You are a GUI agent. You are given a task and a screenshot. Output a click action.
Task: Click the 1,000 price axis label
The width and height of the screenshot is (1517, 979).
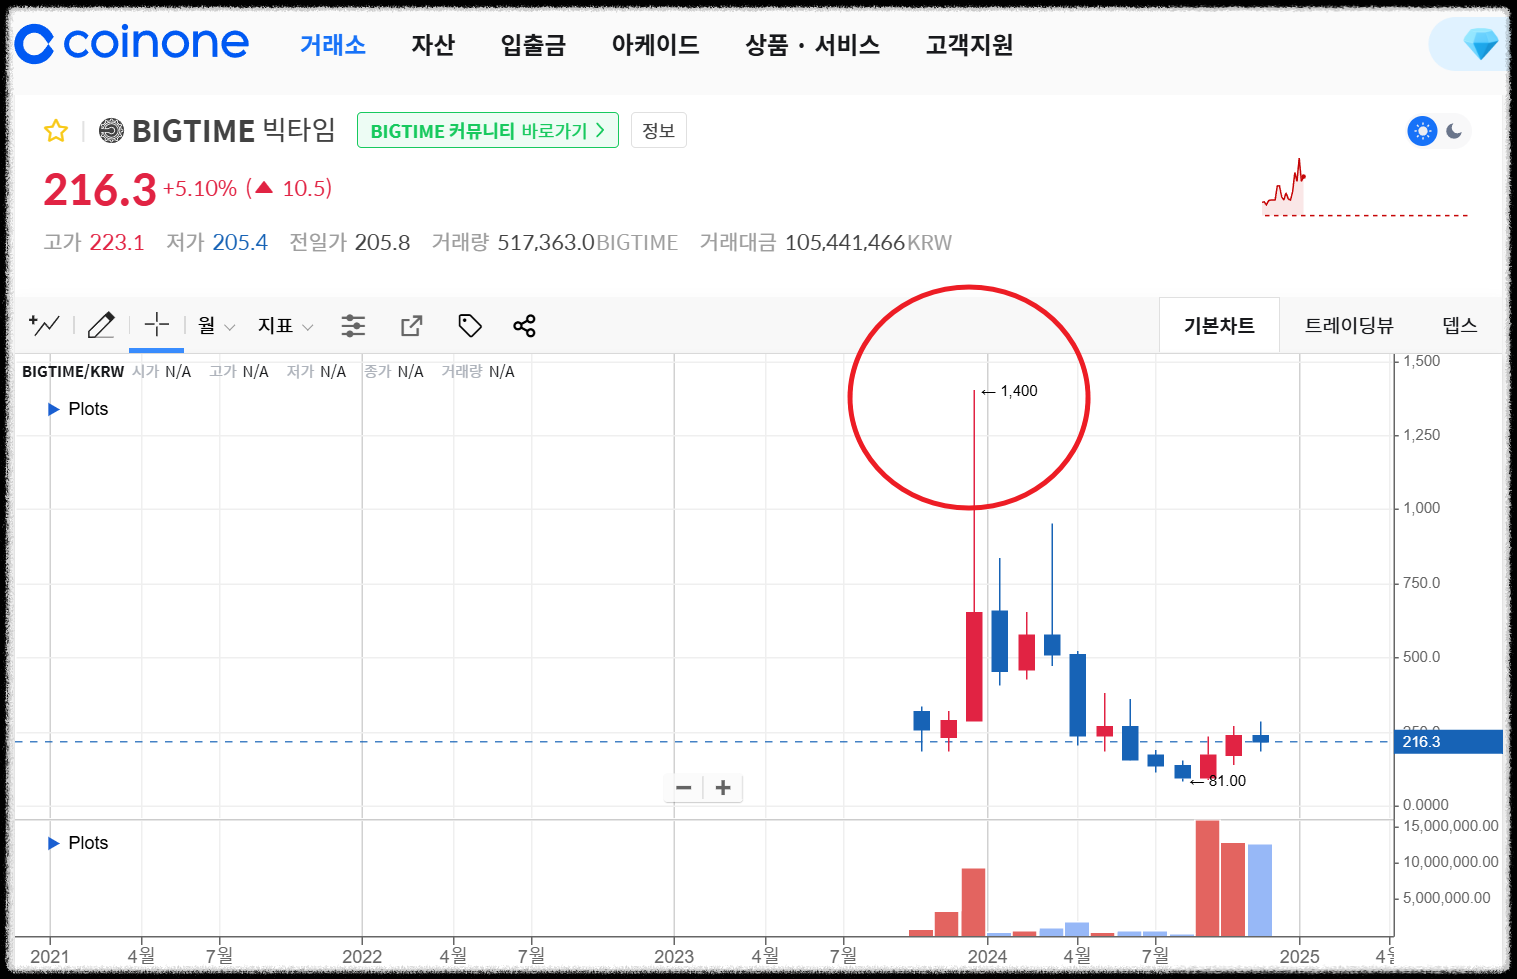click(x=1421, y=508)
